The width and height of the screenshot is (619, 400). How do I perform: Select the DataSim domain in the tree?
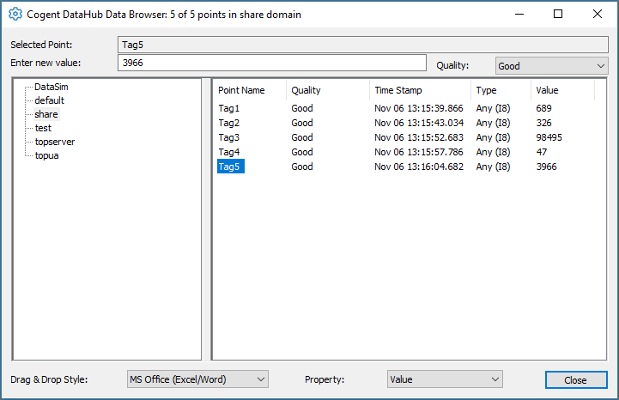tap(51, 87)
